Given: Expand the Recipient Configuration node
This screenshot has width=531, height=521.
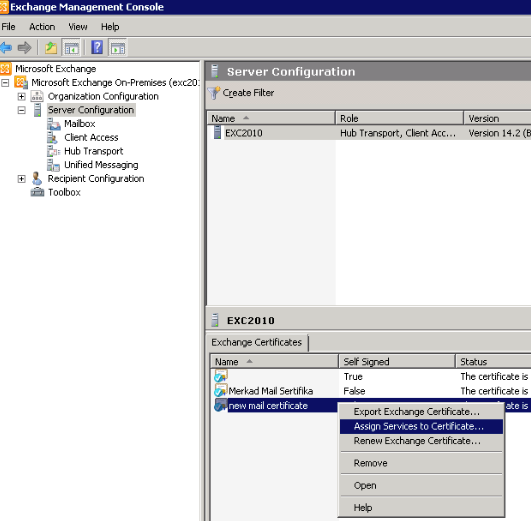Looking at the screenshot, I should [x=21, y=179].
